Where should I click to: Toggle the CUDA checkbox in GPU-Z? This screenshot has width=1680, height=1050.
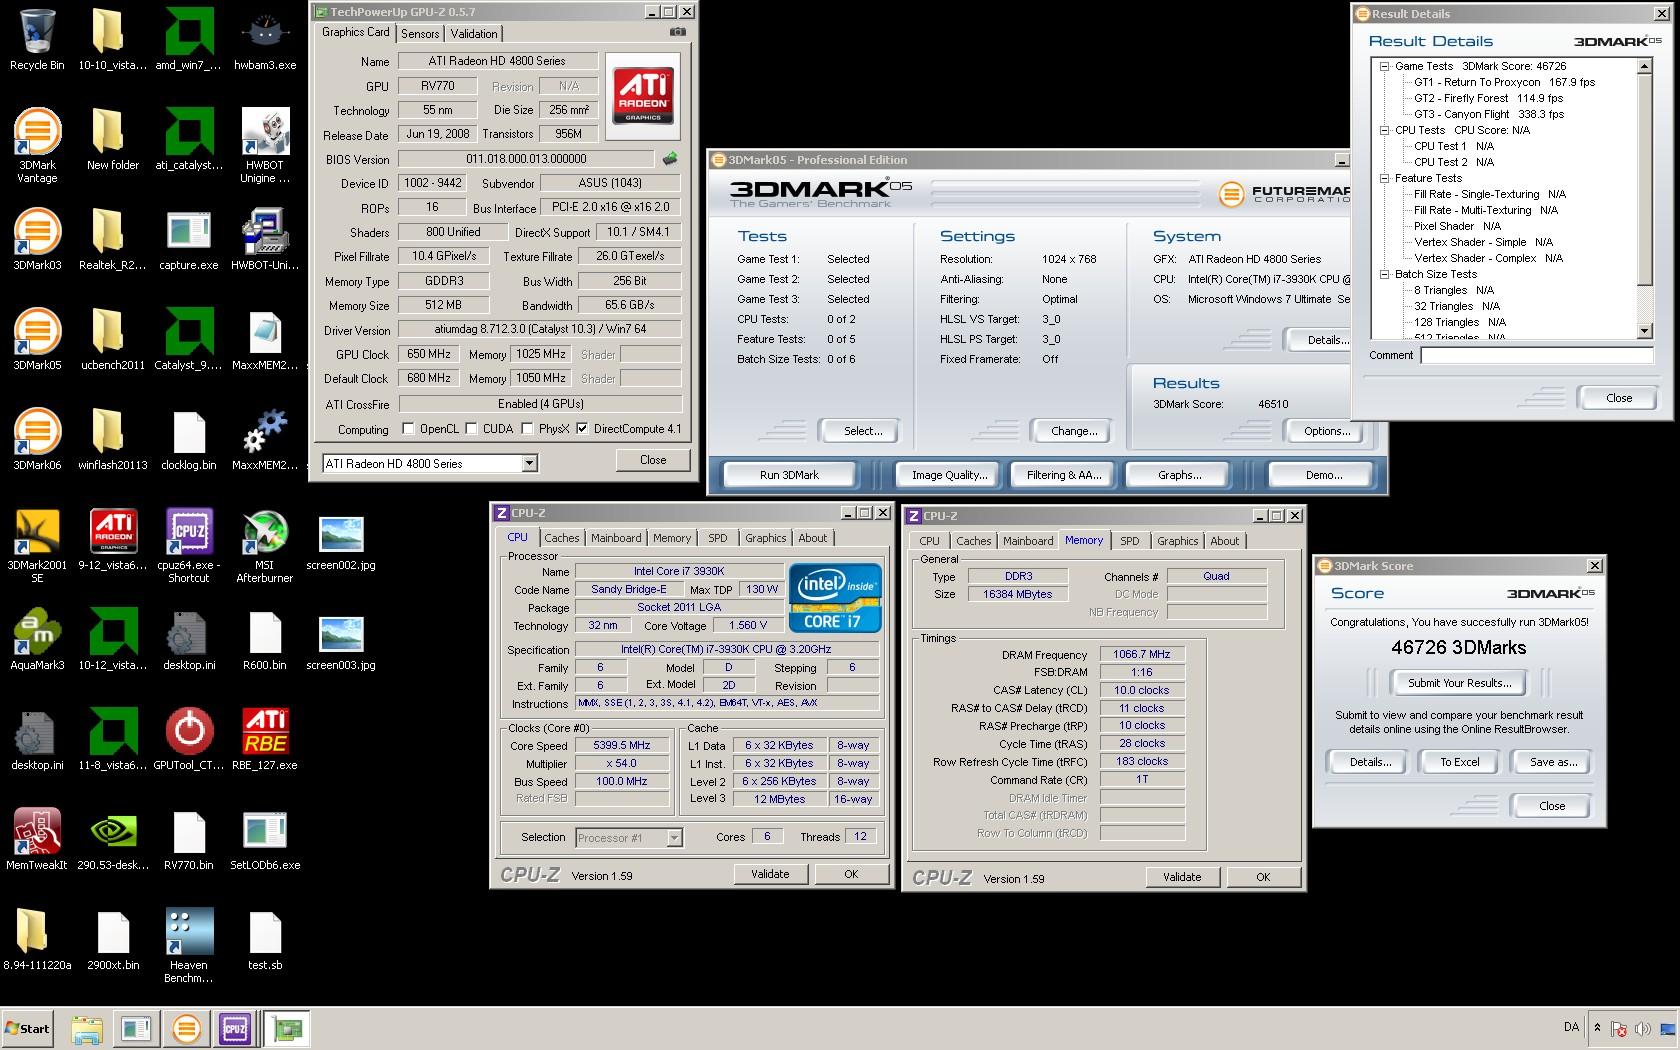[x=472, y=429]
